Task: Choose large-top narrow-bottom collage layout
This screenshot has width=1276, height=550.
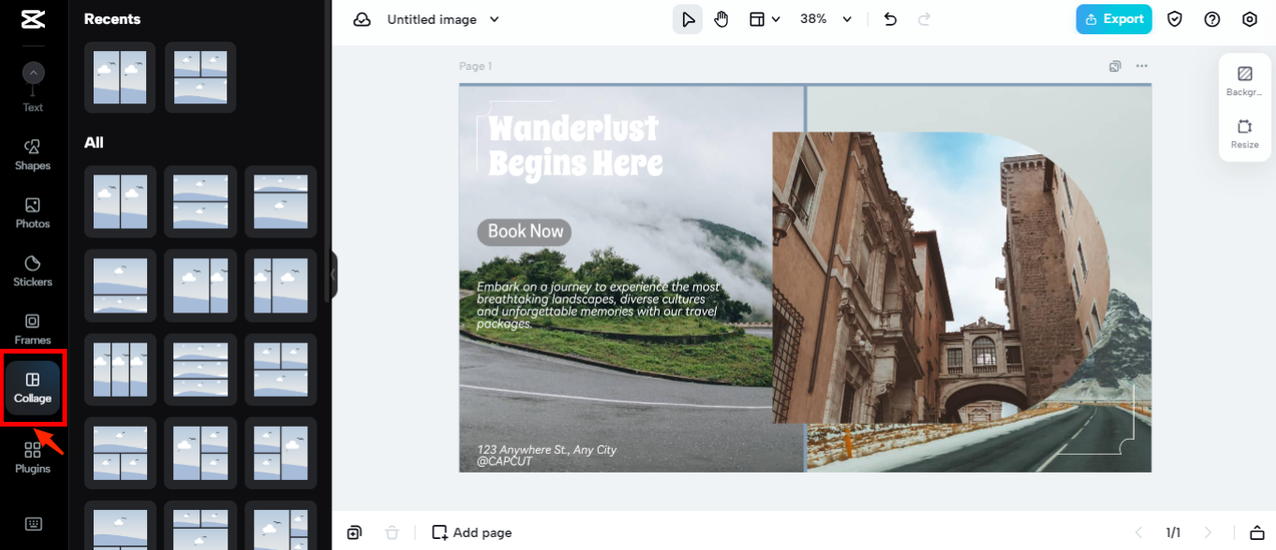Action: (120, 285)
